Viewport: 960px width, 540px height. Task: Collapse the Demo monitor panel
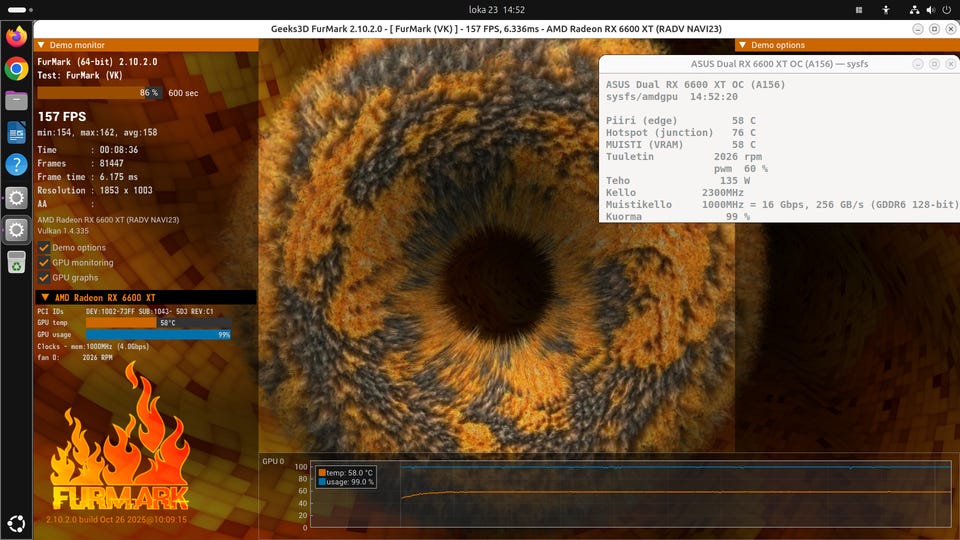[x=41, y=45]
